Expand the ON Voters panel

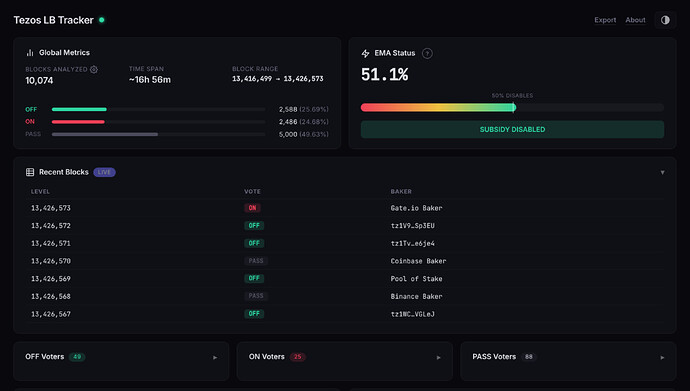click(x=439, y=358)
